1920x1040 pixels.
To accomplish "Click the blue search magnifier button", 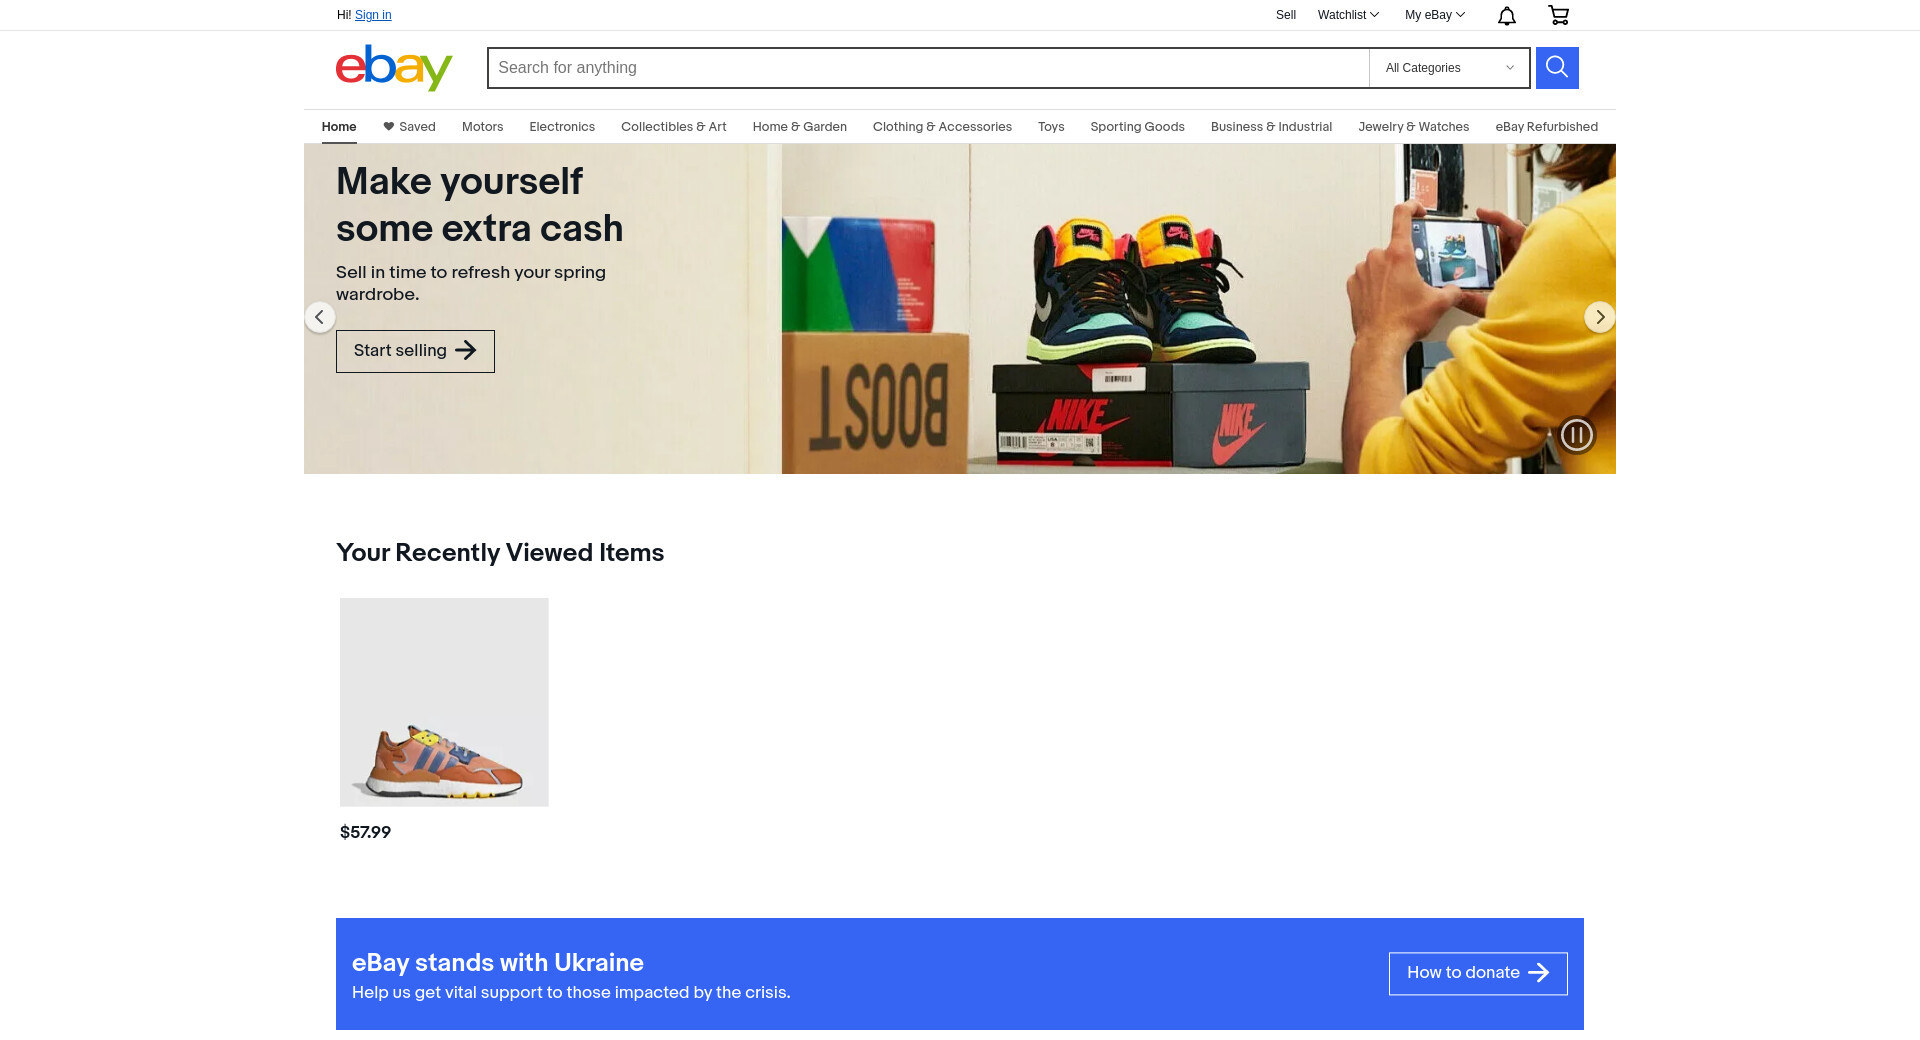I will coord(1557,68).
